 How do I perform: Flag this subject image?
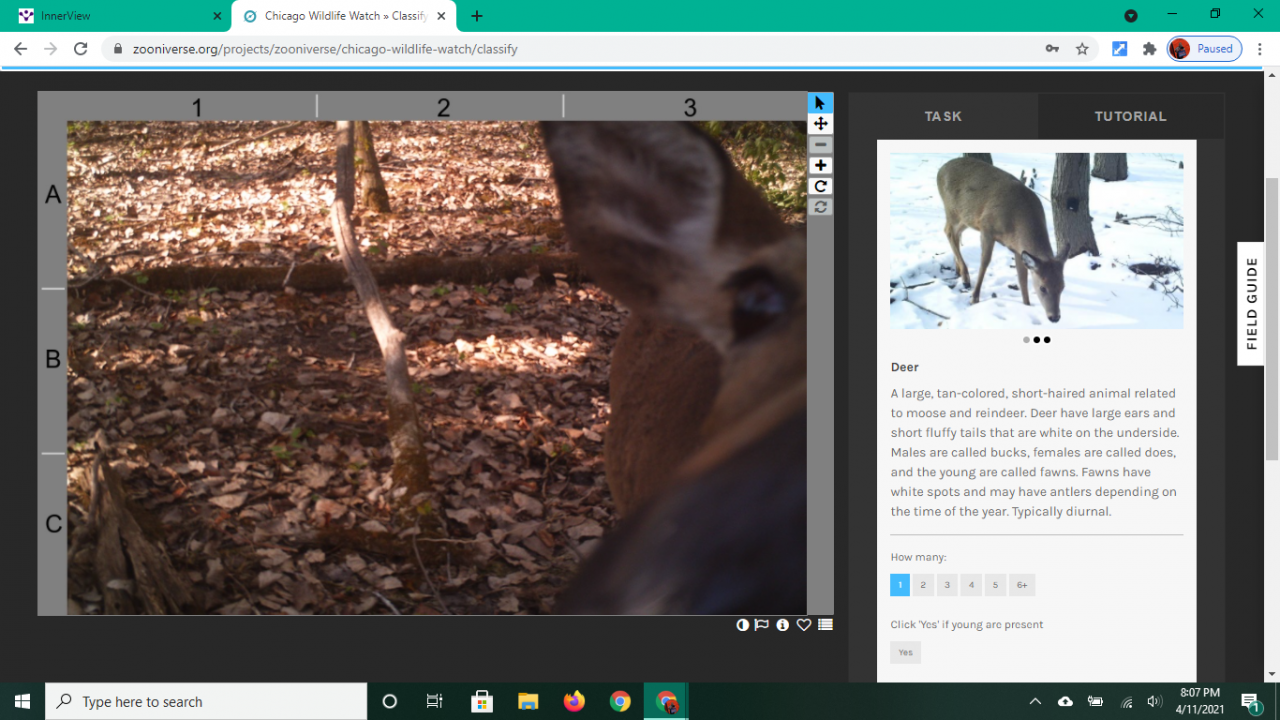[762, 625]
